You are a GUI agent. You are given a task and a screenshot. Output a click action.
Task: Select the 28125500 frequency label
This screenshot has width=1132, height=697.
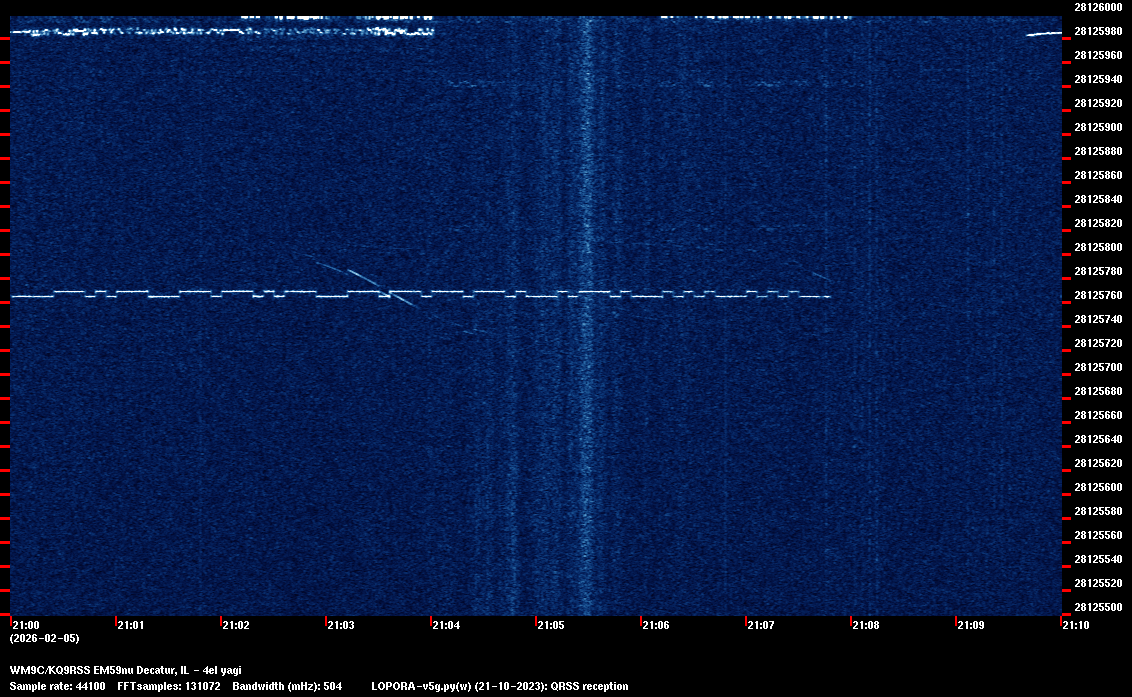click(x=1097, y=607)
